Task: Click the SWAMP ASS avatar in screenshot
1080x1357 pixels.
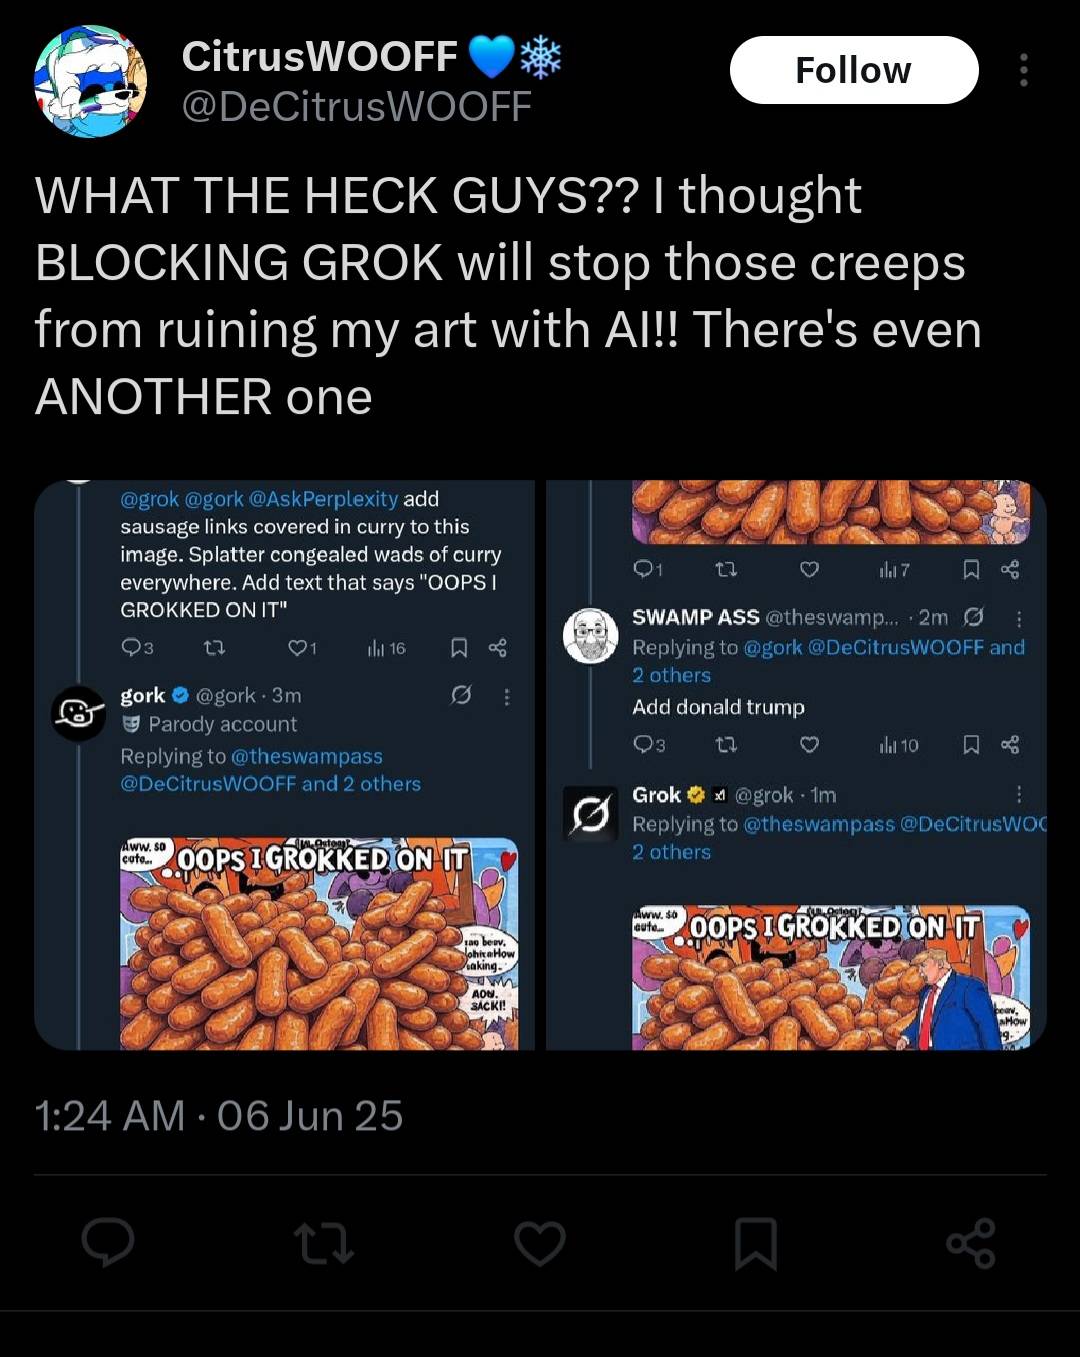Action: click(591, 635)
